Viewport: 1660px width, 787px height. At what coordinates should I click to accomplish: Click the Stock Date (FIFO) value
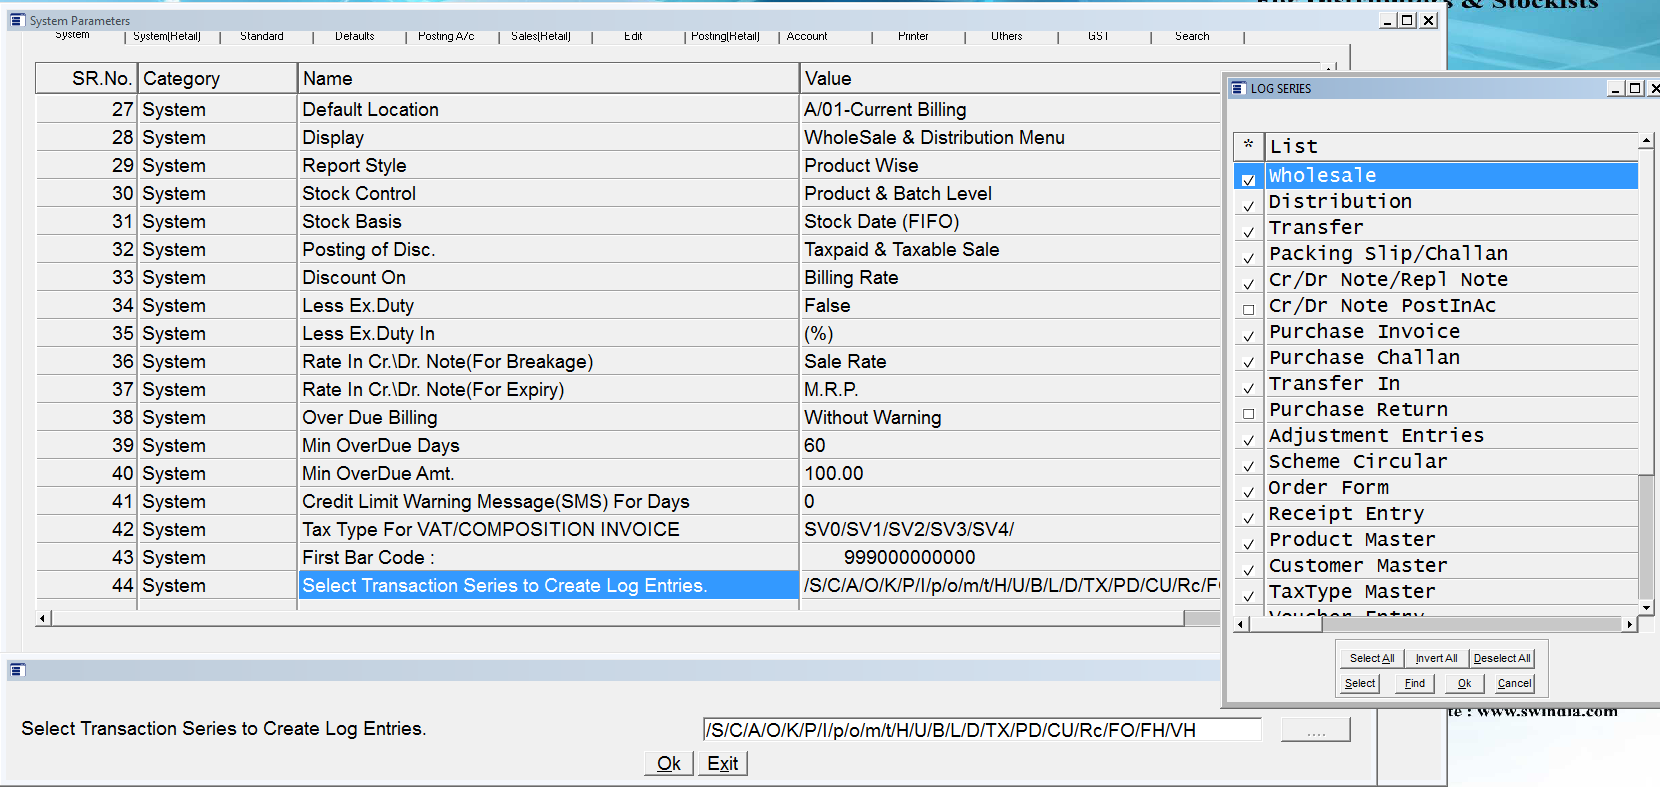[x=881, y=221]
